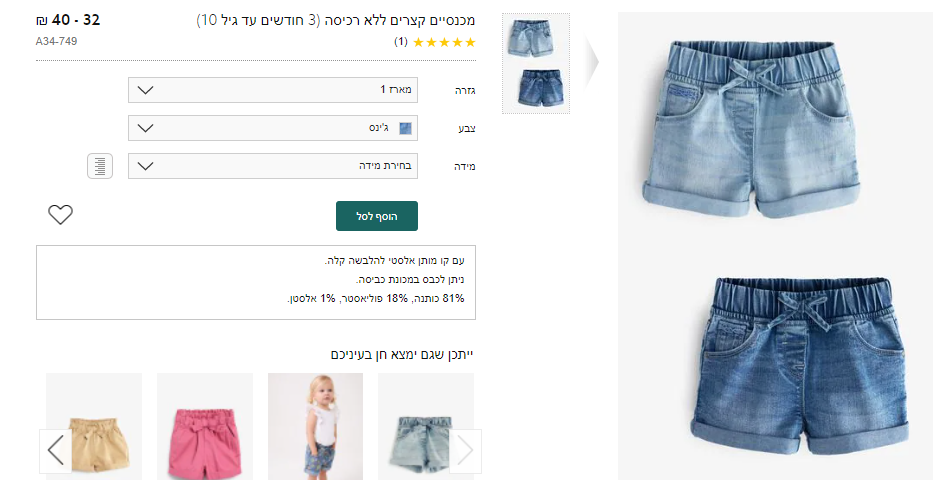Open the toddler model recommended product
Image resolution: width=934 pixels, height=480 pixels.
[316, 426]
